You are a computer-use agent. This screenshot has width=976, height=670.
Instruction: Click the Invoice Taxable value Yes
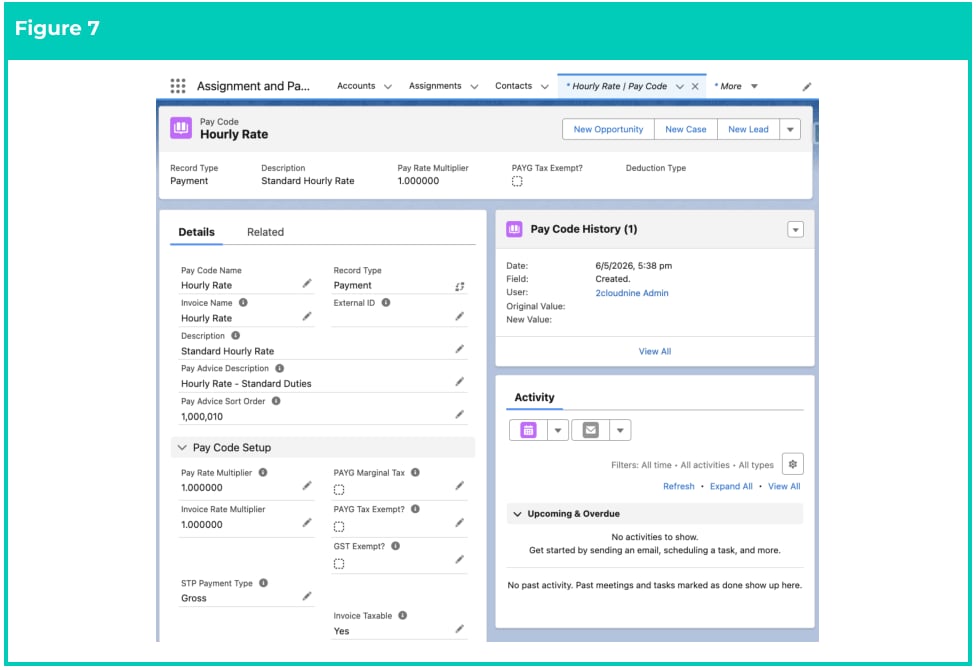[x=341, y=631]
